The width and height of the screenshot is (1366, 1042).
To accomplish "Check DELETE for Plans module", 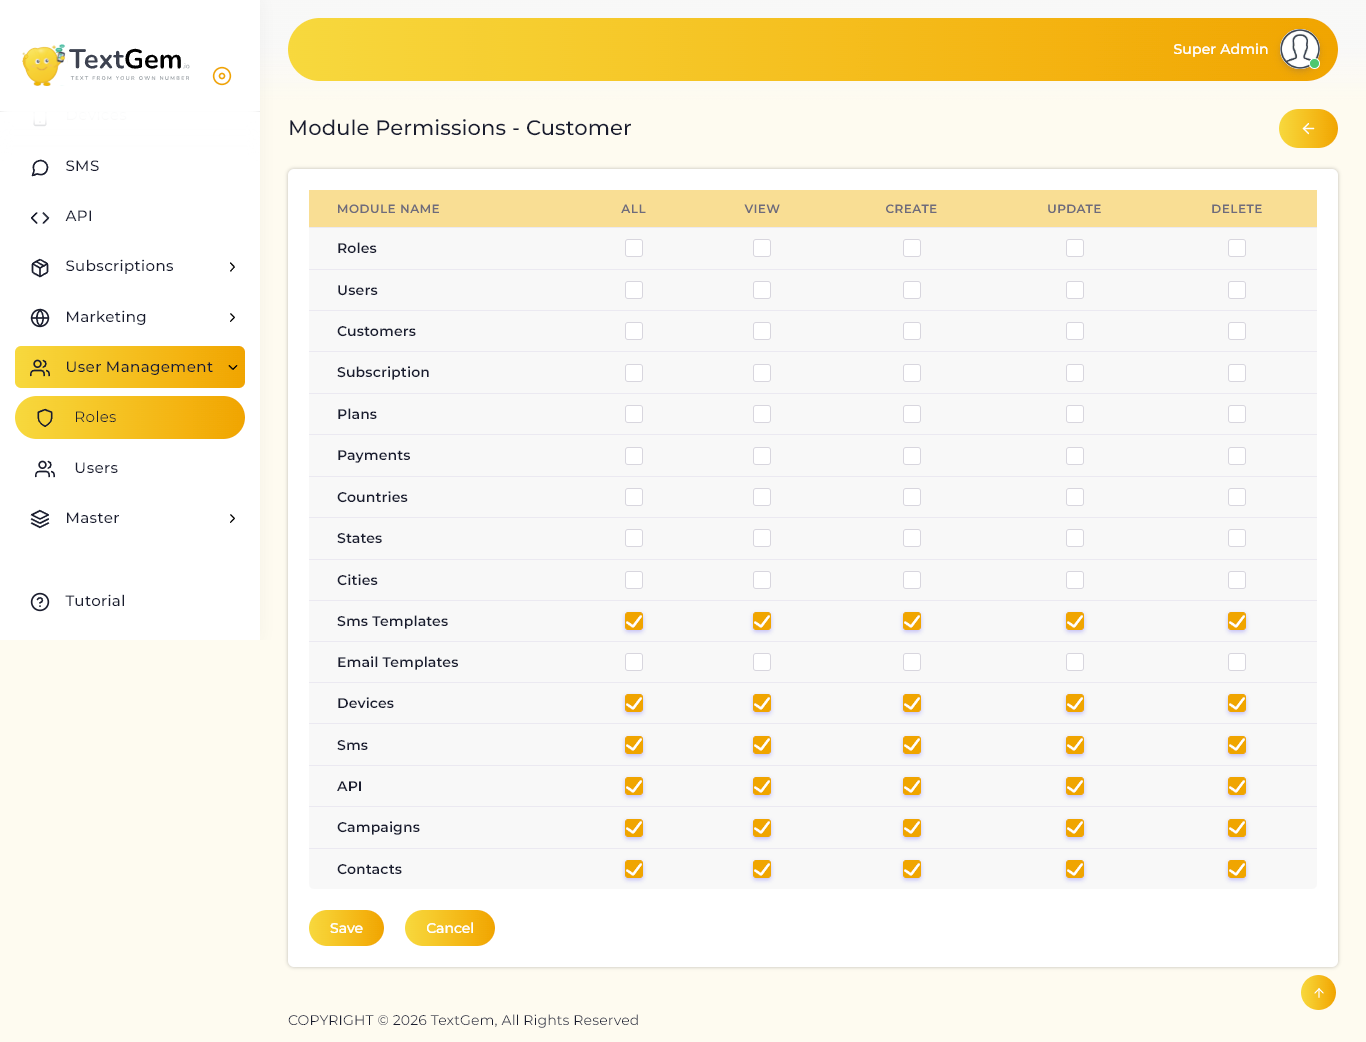I will coord(1237,414).
